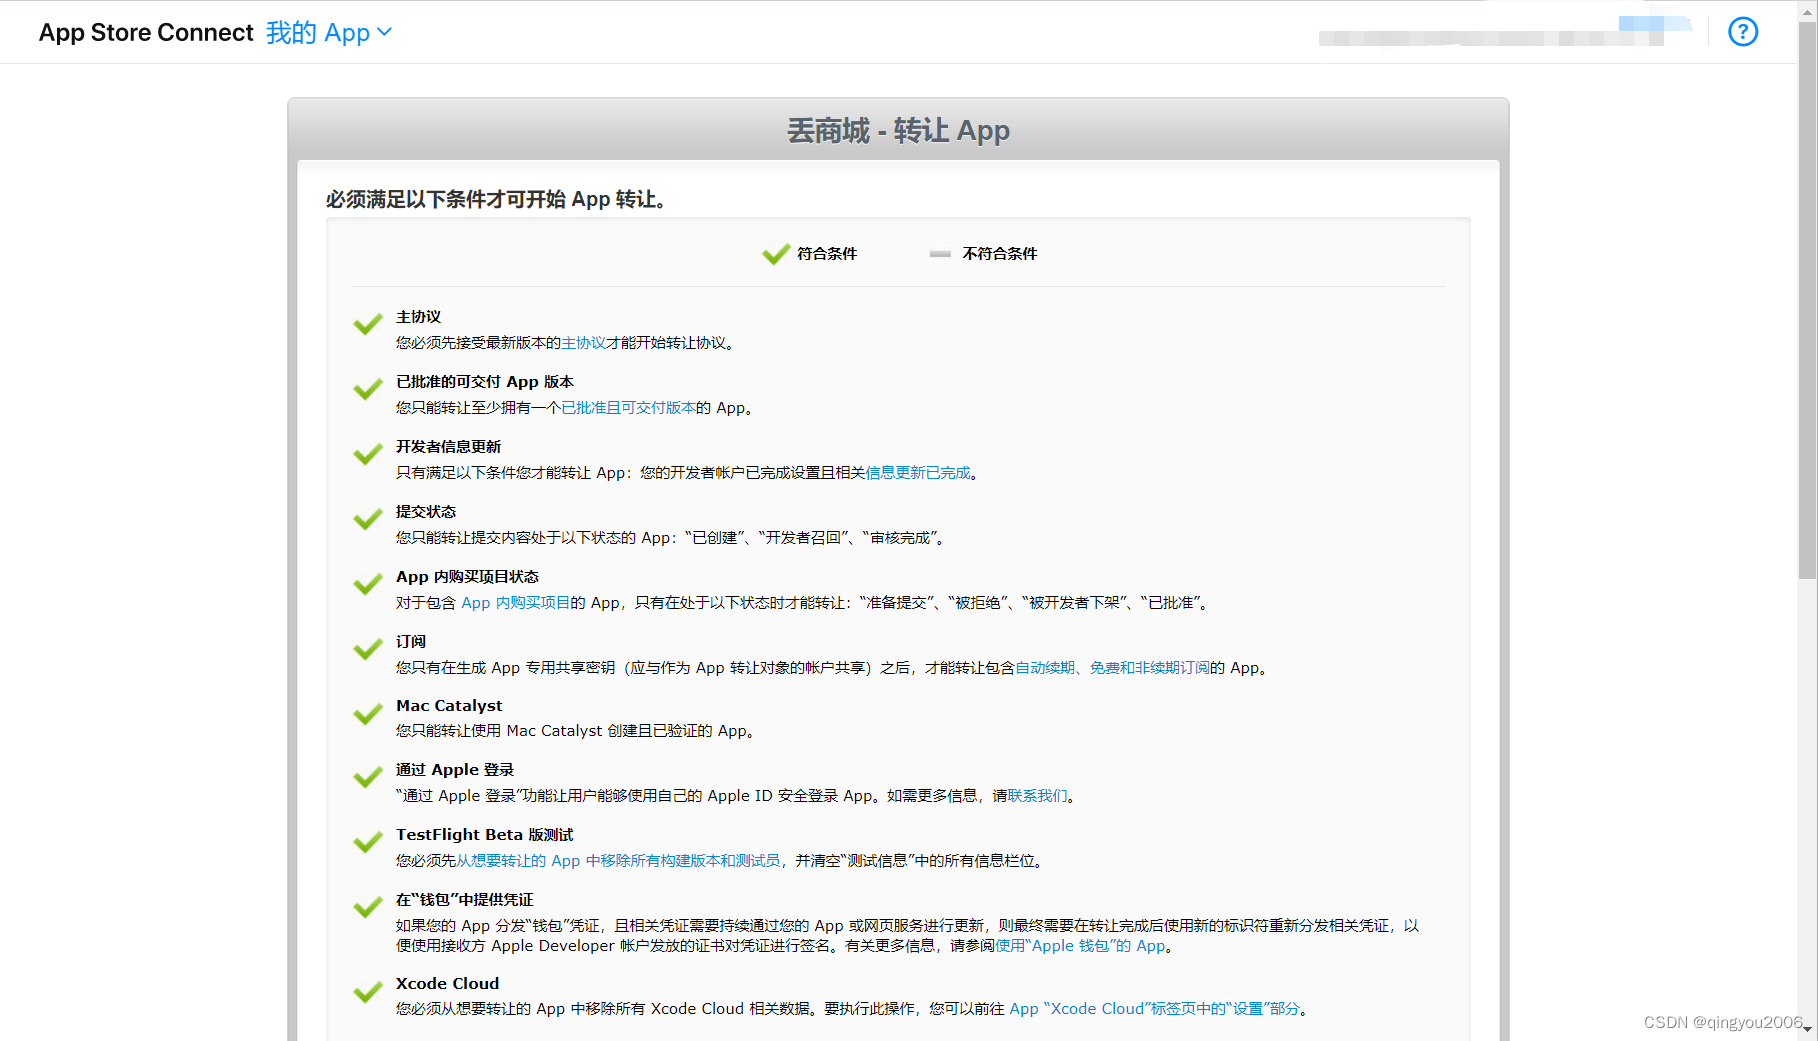Screen dimensions: 1818x1041
Task: Click the 在"钱包"中提供凭证 requirement title
Action: pyautogui.click(x=465, y=900)
